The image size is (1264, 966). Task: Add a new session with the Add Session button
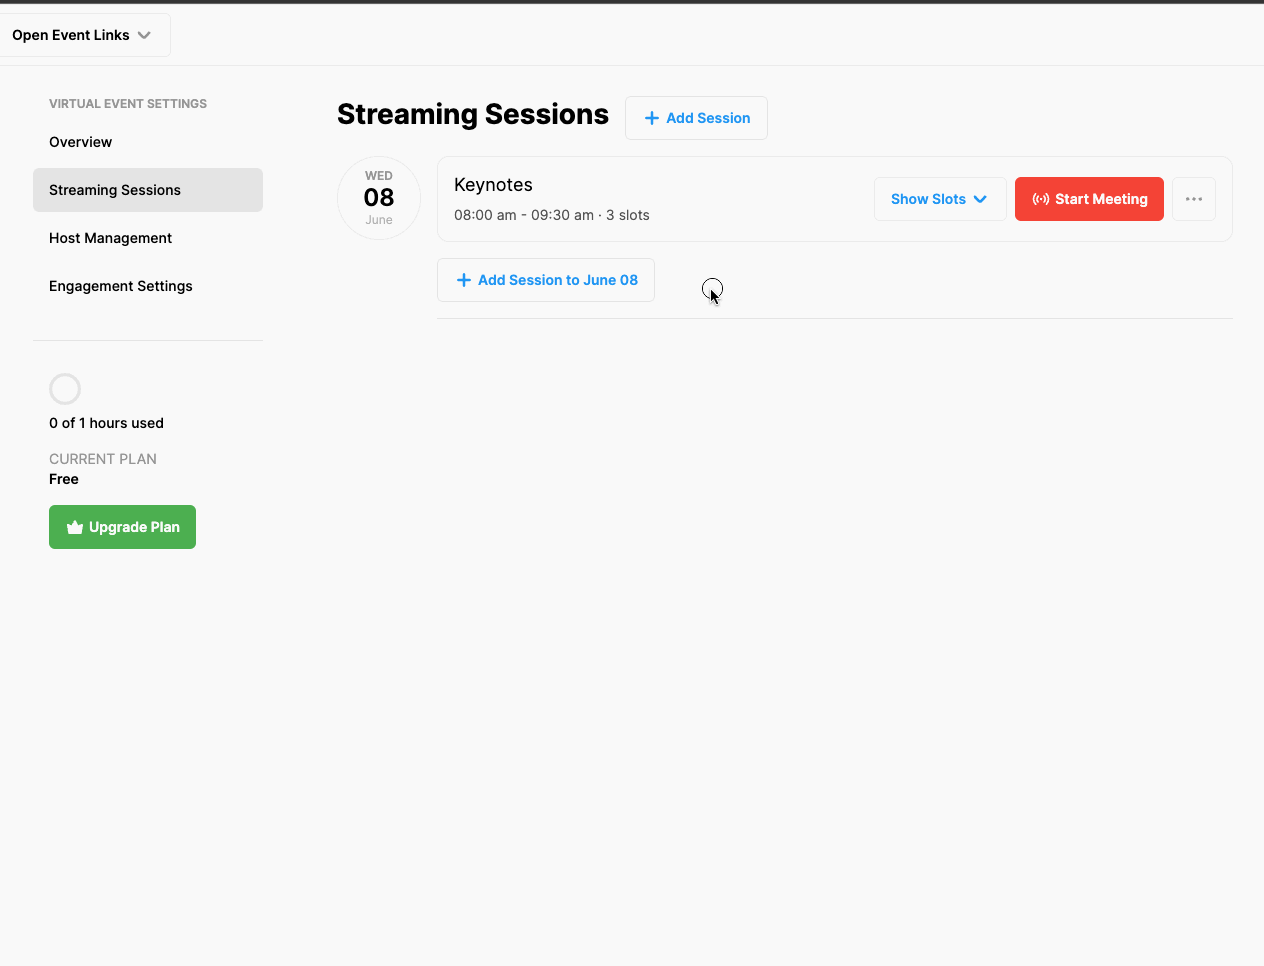click(x=696, y=118)
